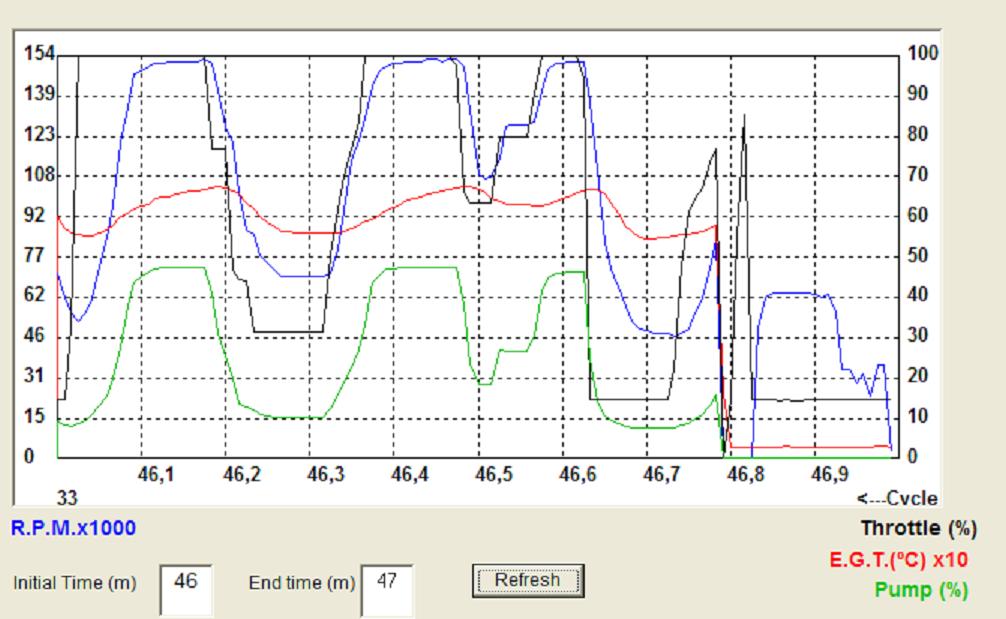1006x619 pixels.
Task: Select the 46,7 time axis marker
Action: point(661,475)
